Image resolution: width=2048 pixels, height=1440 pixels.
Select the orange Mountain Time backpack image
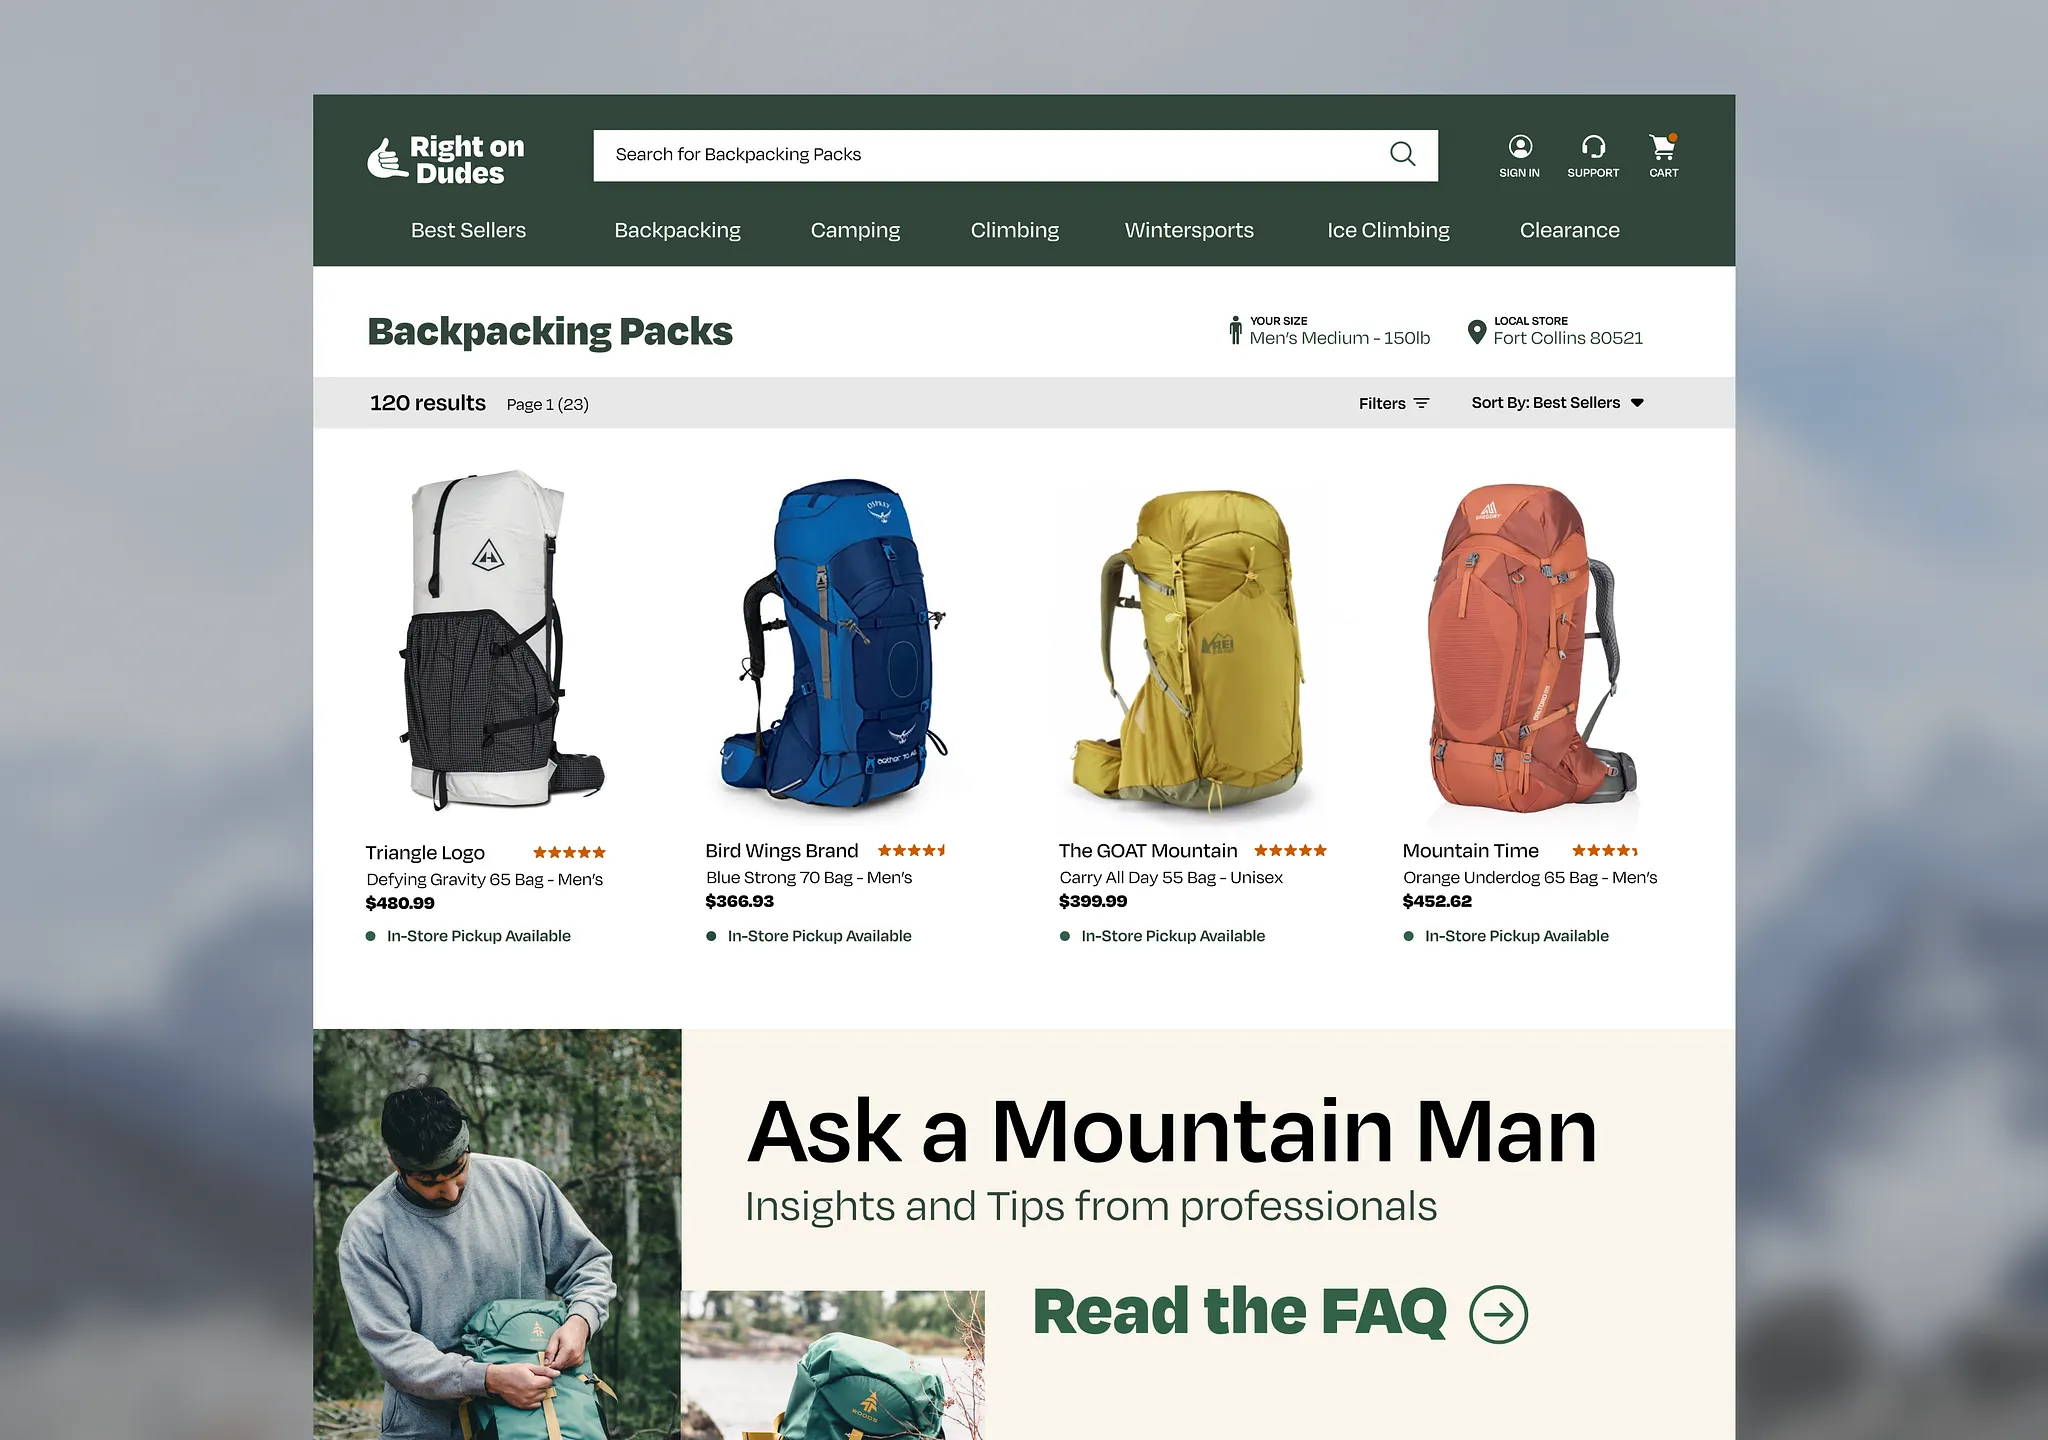pos(1528,648)
